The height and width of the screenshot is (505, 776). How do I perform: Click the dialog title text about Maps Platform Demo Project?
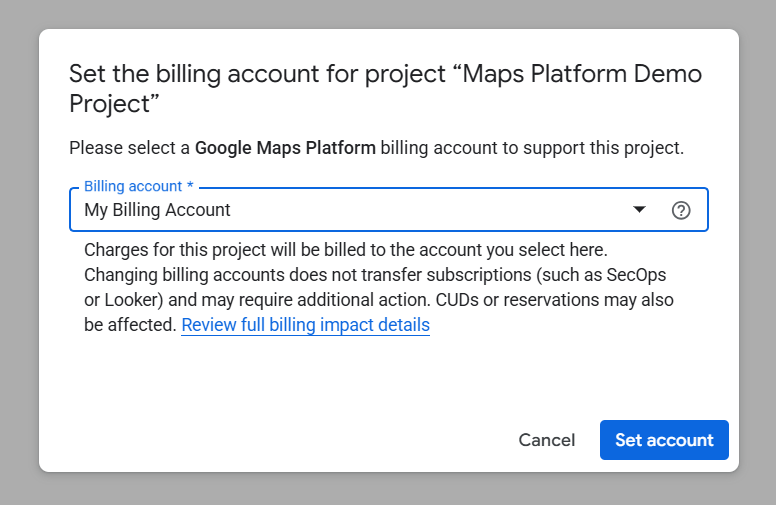point(386,89)
